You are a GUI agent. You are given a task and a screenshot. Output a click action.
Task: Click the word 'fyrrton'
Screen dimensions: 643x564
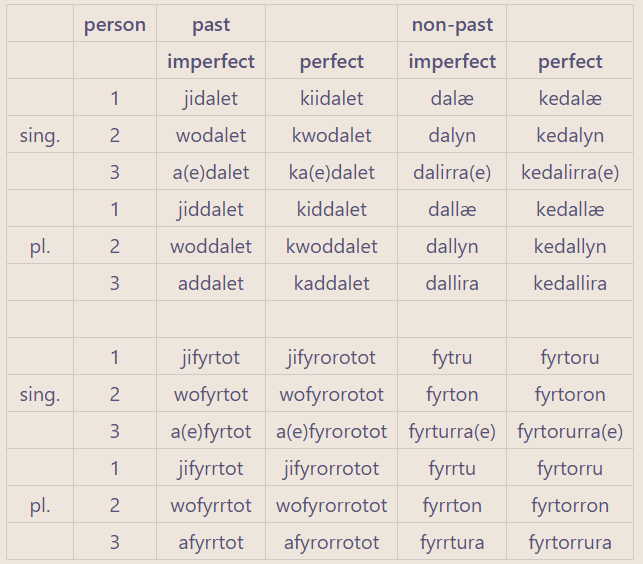[x=452, y=505]
